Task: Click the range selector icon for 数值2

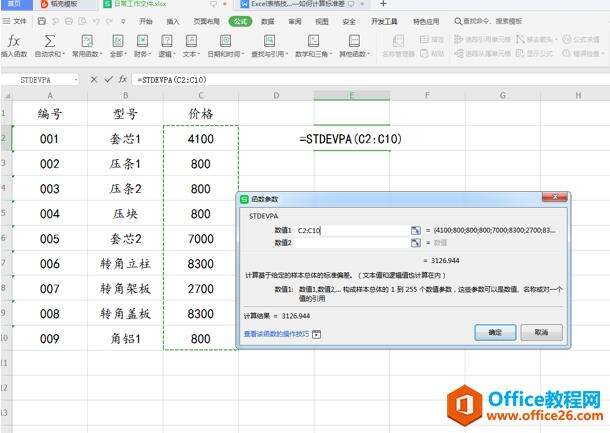Action: [x=415, y=243]
